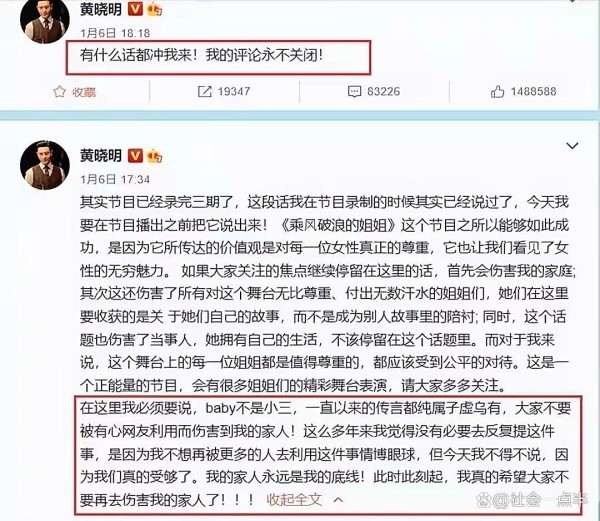Click the collapse caret after 收起全文
The height and width of the screenshot is (521, 600).
(x=338, y=500)
